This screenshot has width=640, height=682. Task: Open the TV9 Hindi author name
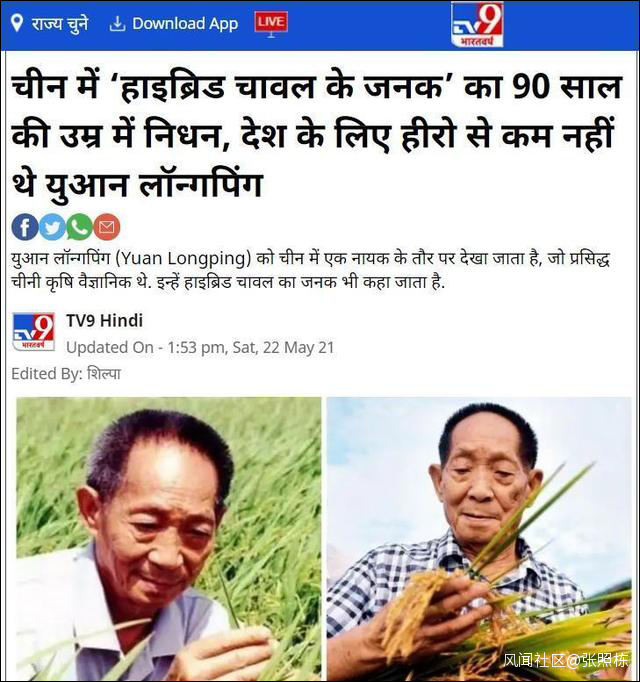(104, 321)
